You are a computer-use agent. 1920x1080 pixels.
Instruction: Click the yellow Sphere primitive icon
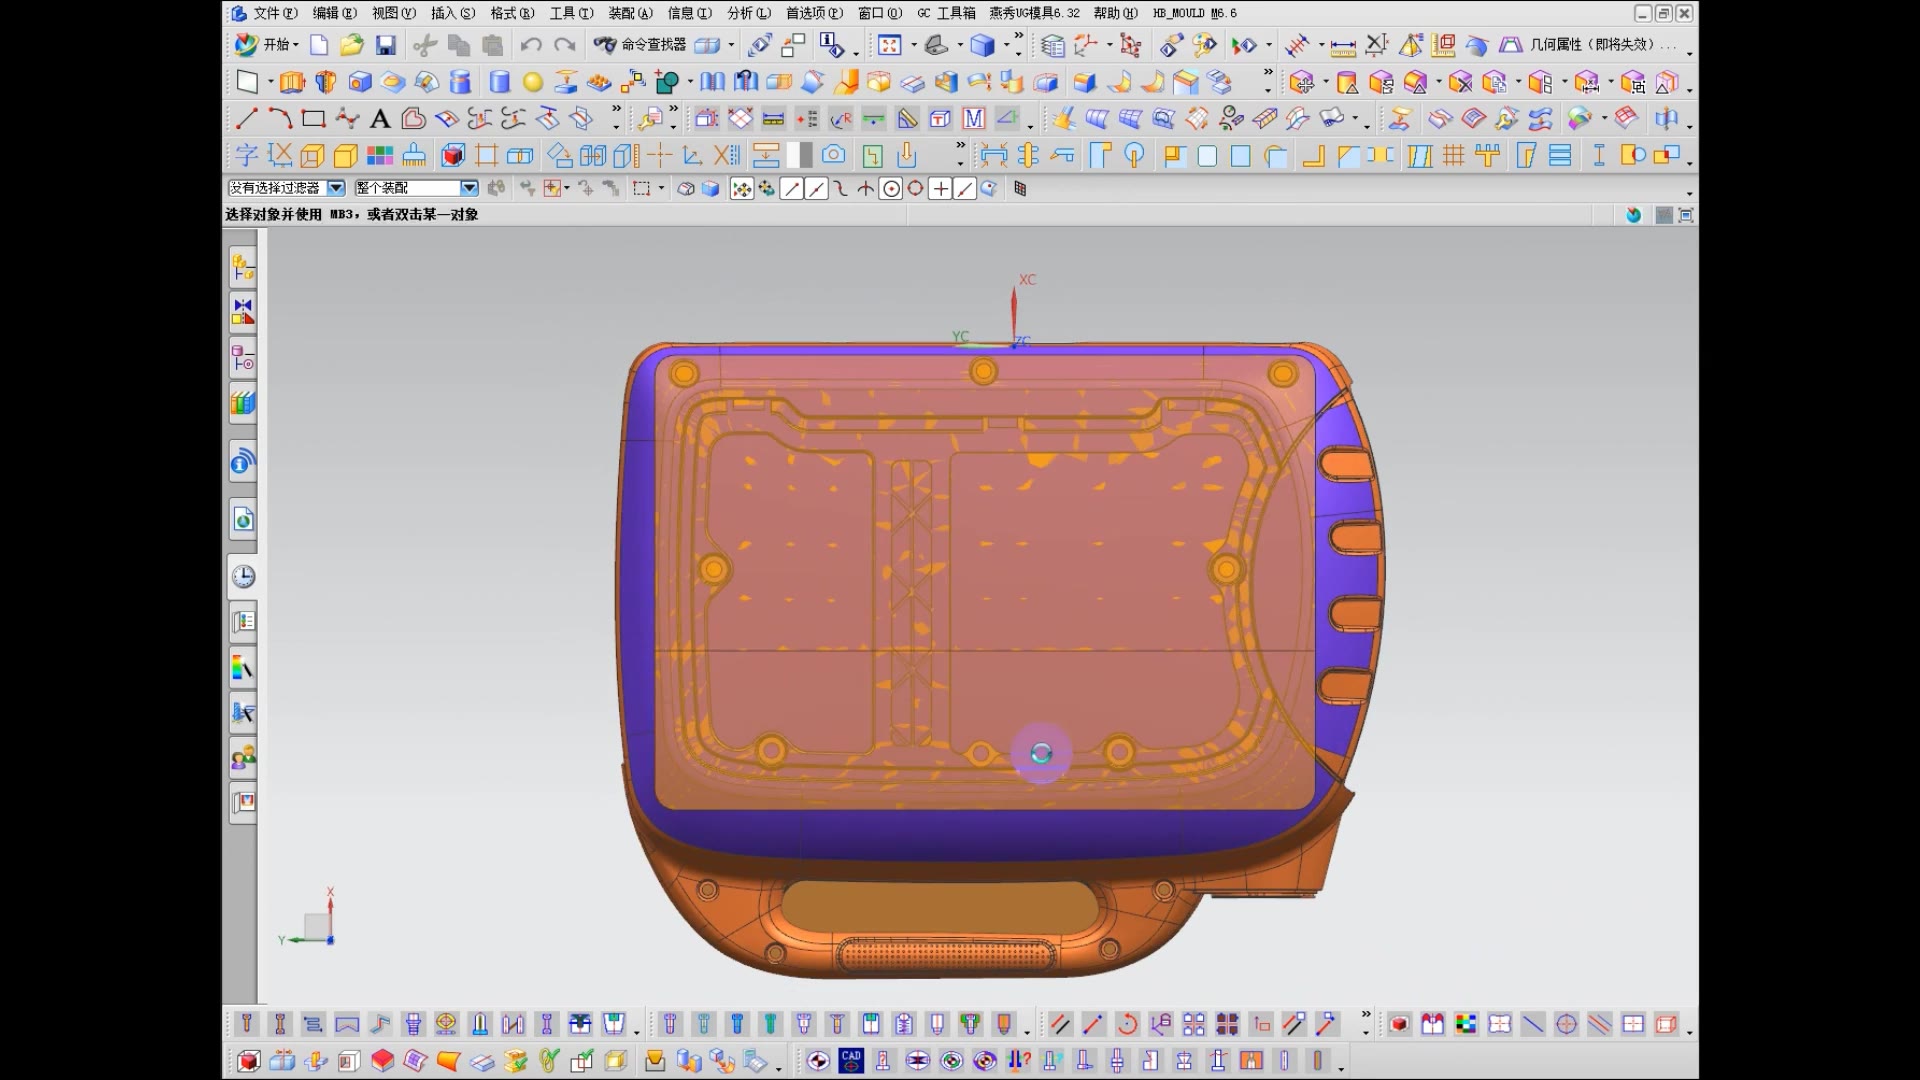(533, 82)
